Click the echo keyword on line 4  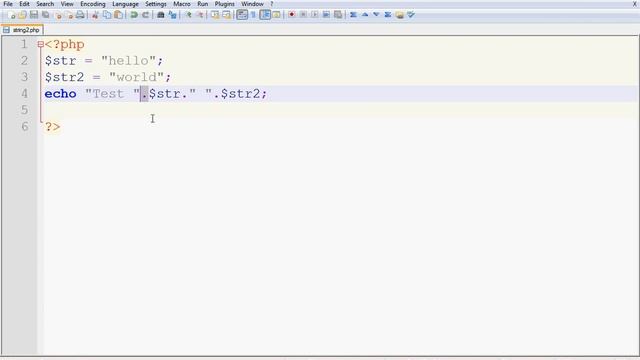[60, 93]
